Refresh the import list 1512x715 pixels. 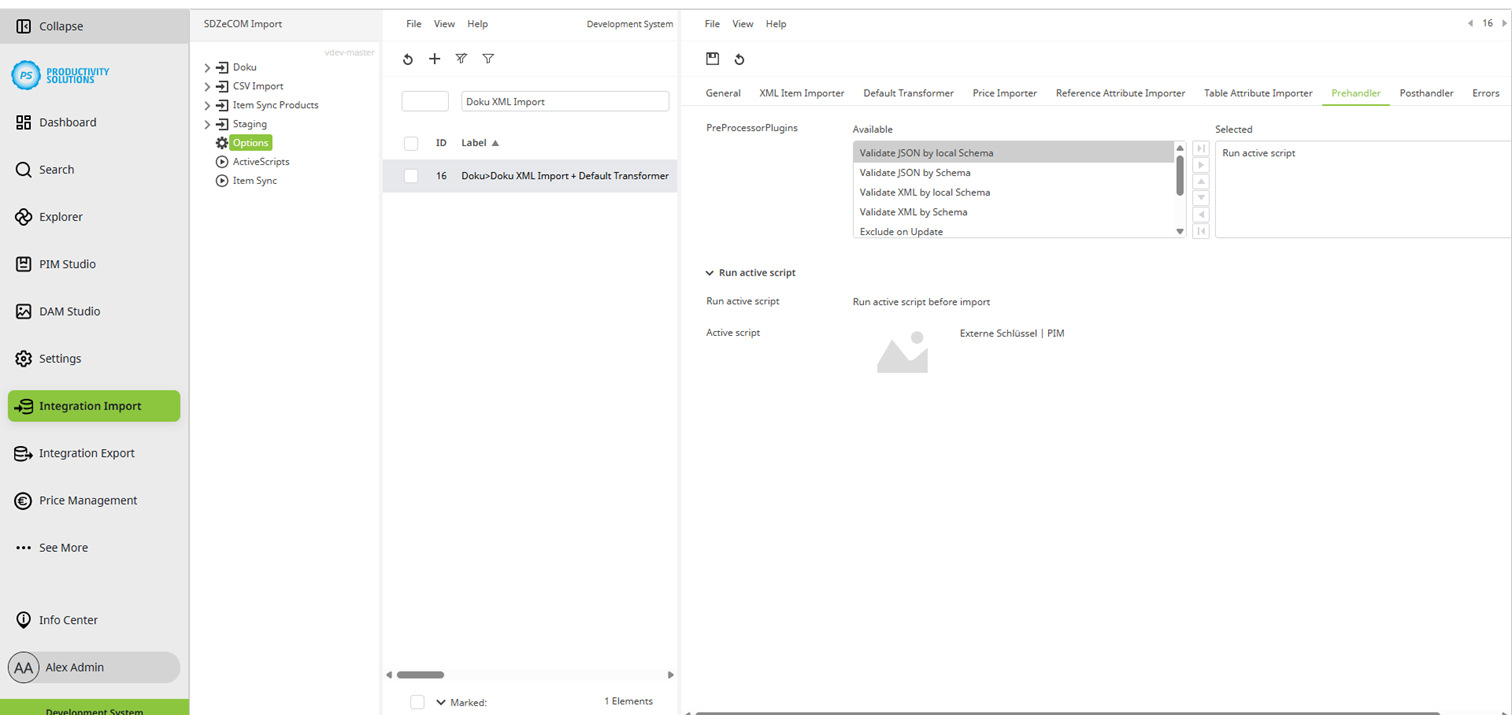tap(407, 58)
